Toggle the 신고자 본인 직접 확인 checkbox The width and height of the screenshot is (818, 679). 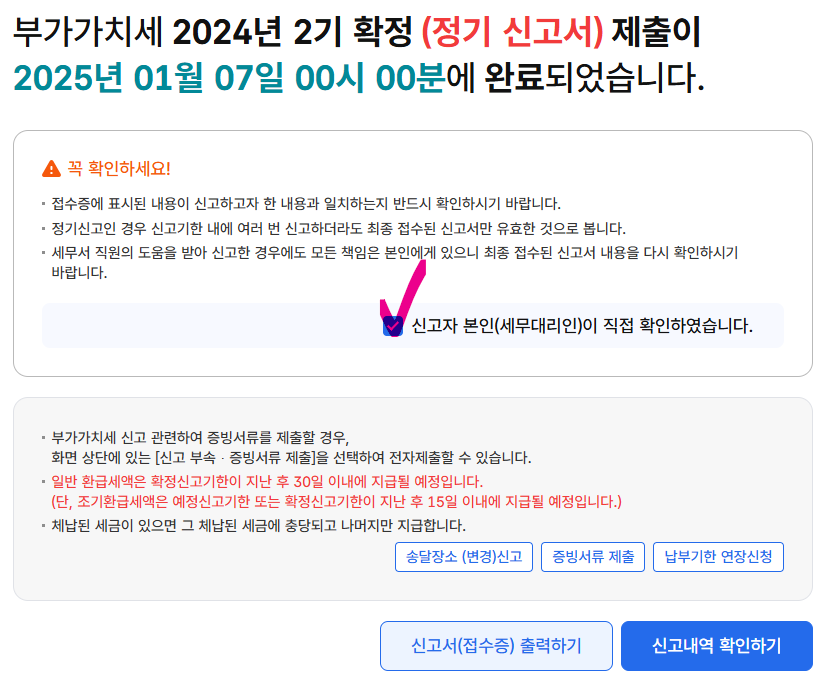pos(392,326)
